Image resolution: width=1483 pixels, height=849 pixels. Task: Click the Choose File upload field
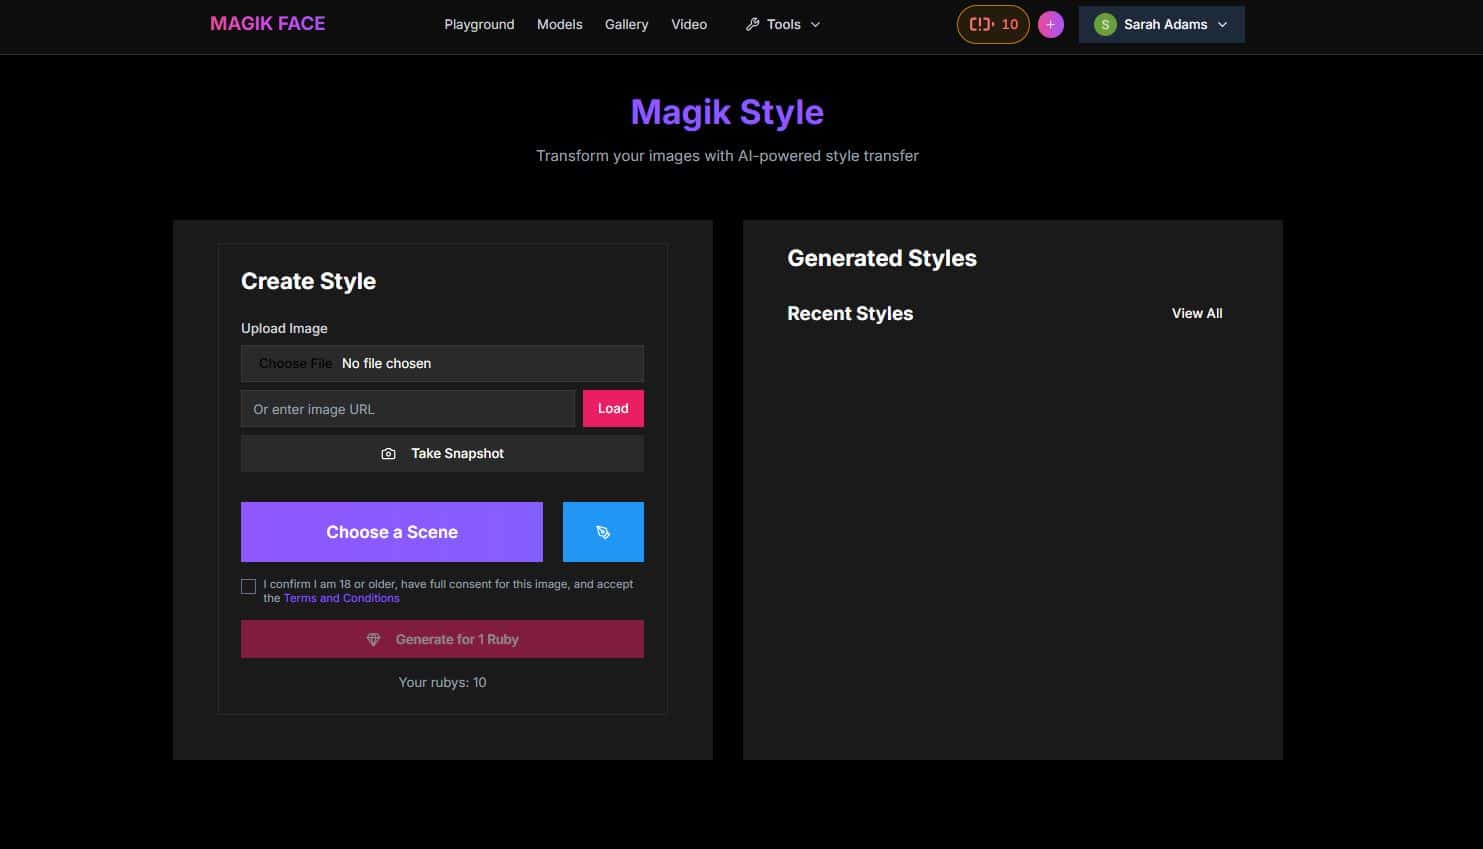point(442,363)
